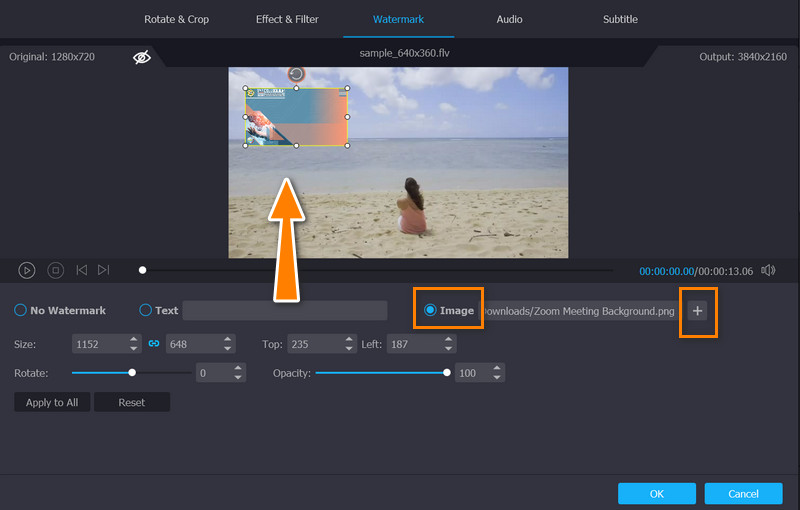Screen dimensions: 800x510
Task: Click the Apply to All button
Action: pos(52,402)
